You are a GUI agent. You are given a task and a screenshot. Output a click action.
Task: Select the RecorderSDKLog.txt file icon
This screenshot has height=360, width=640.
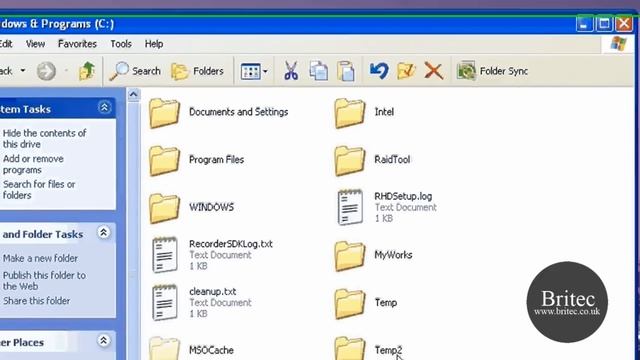point(164,255)
